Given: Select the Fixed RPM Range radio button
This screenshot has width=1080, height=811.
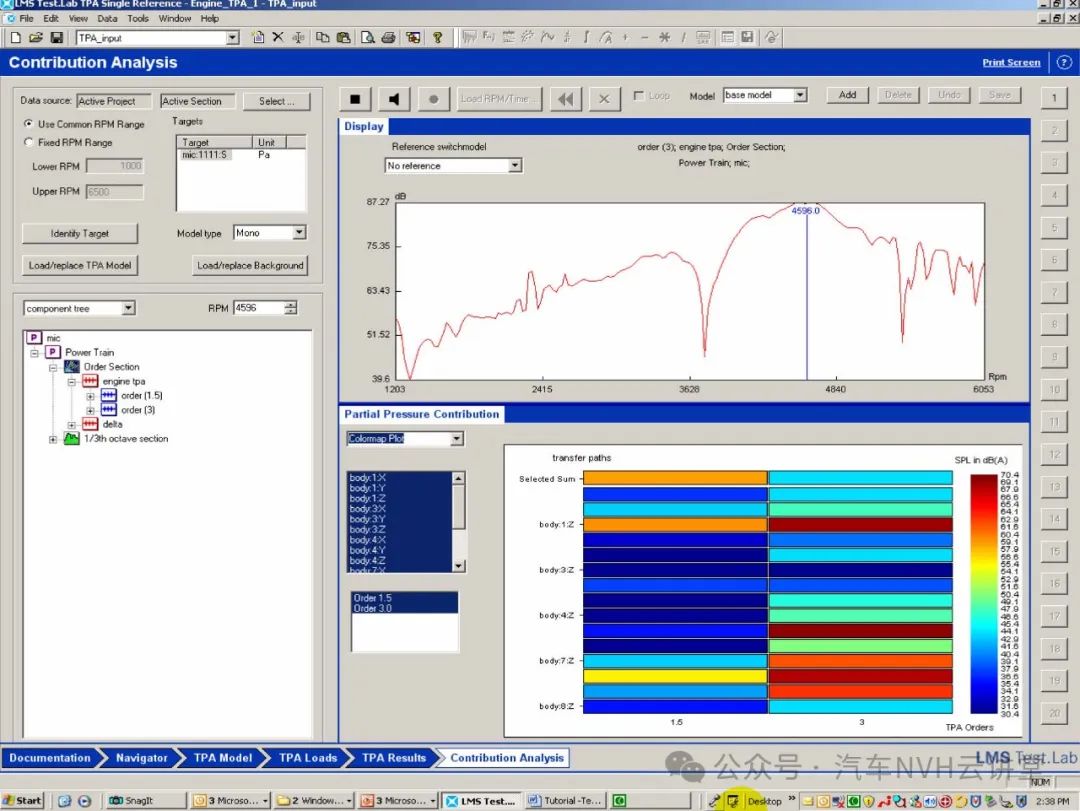Looking at the screenshot, I should (x=29, y=142).
